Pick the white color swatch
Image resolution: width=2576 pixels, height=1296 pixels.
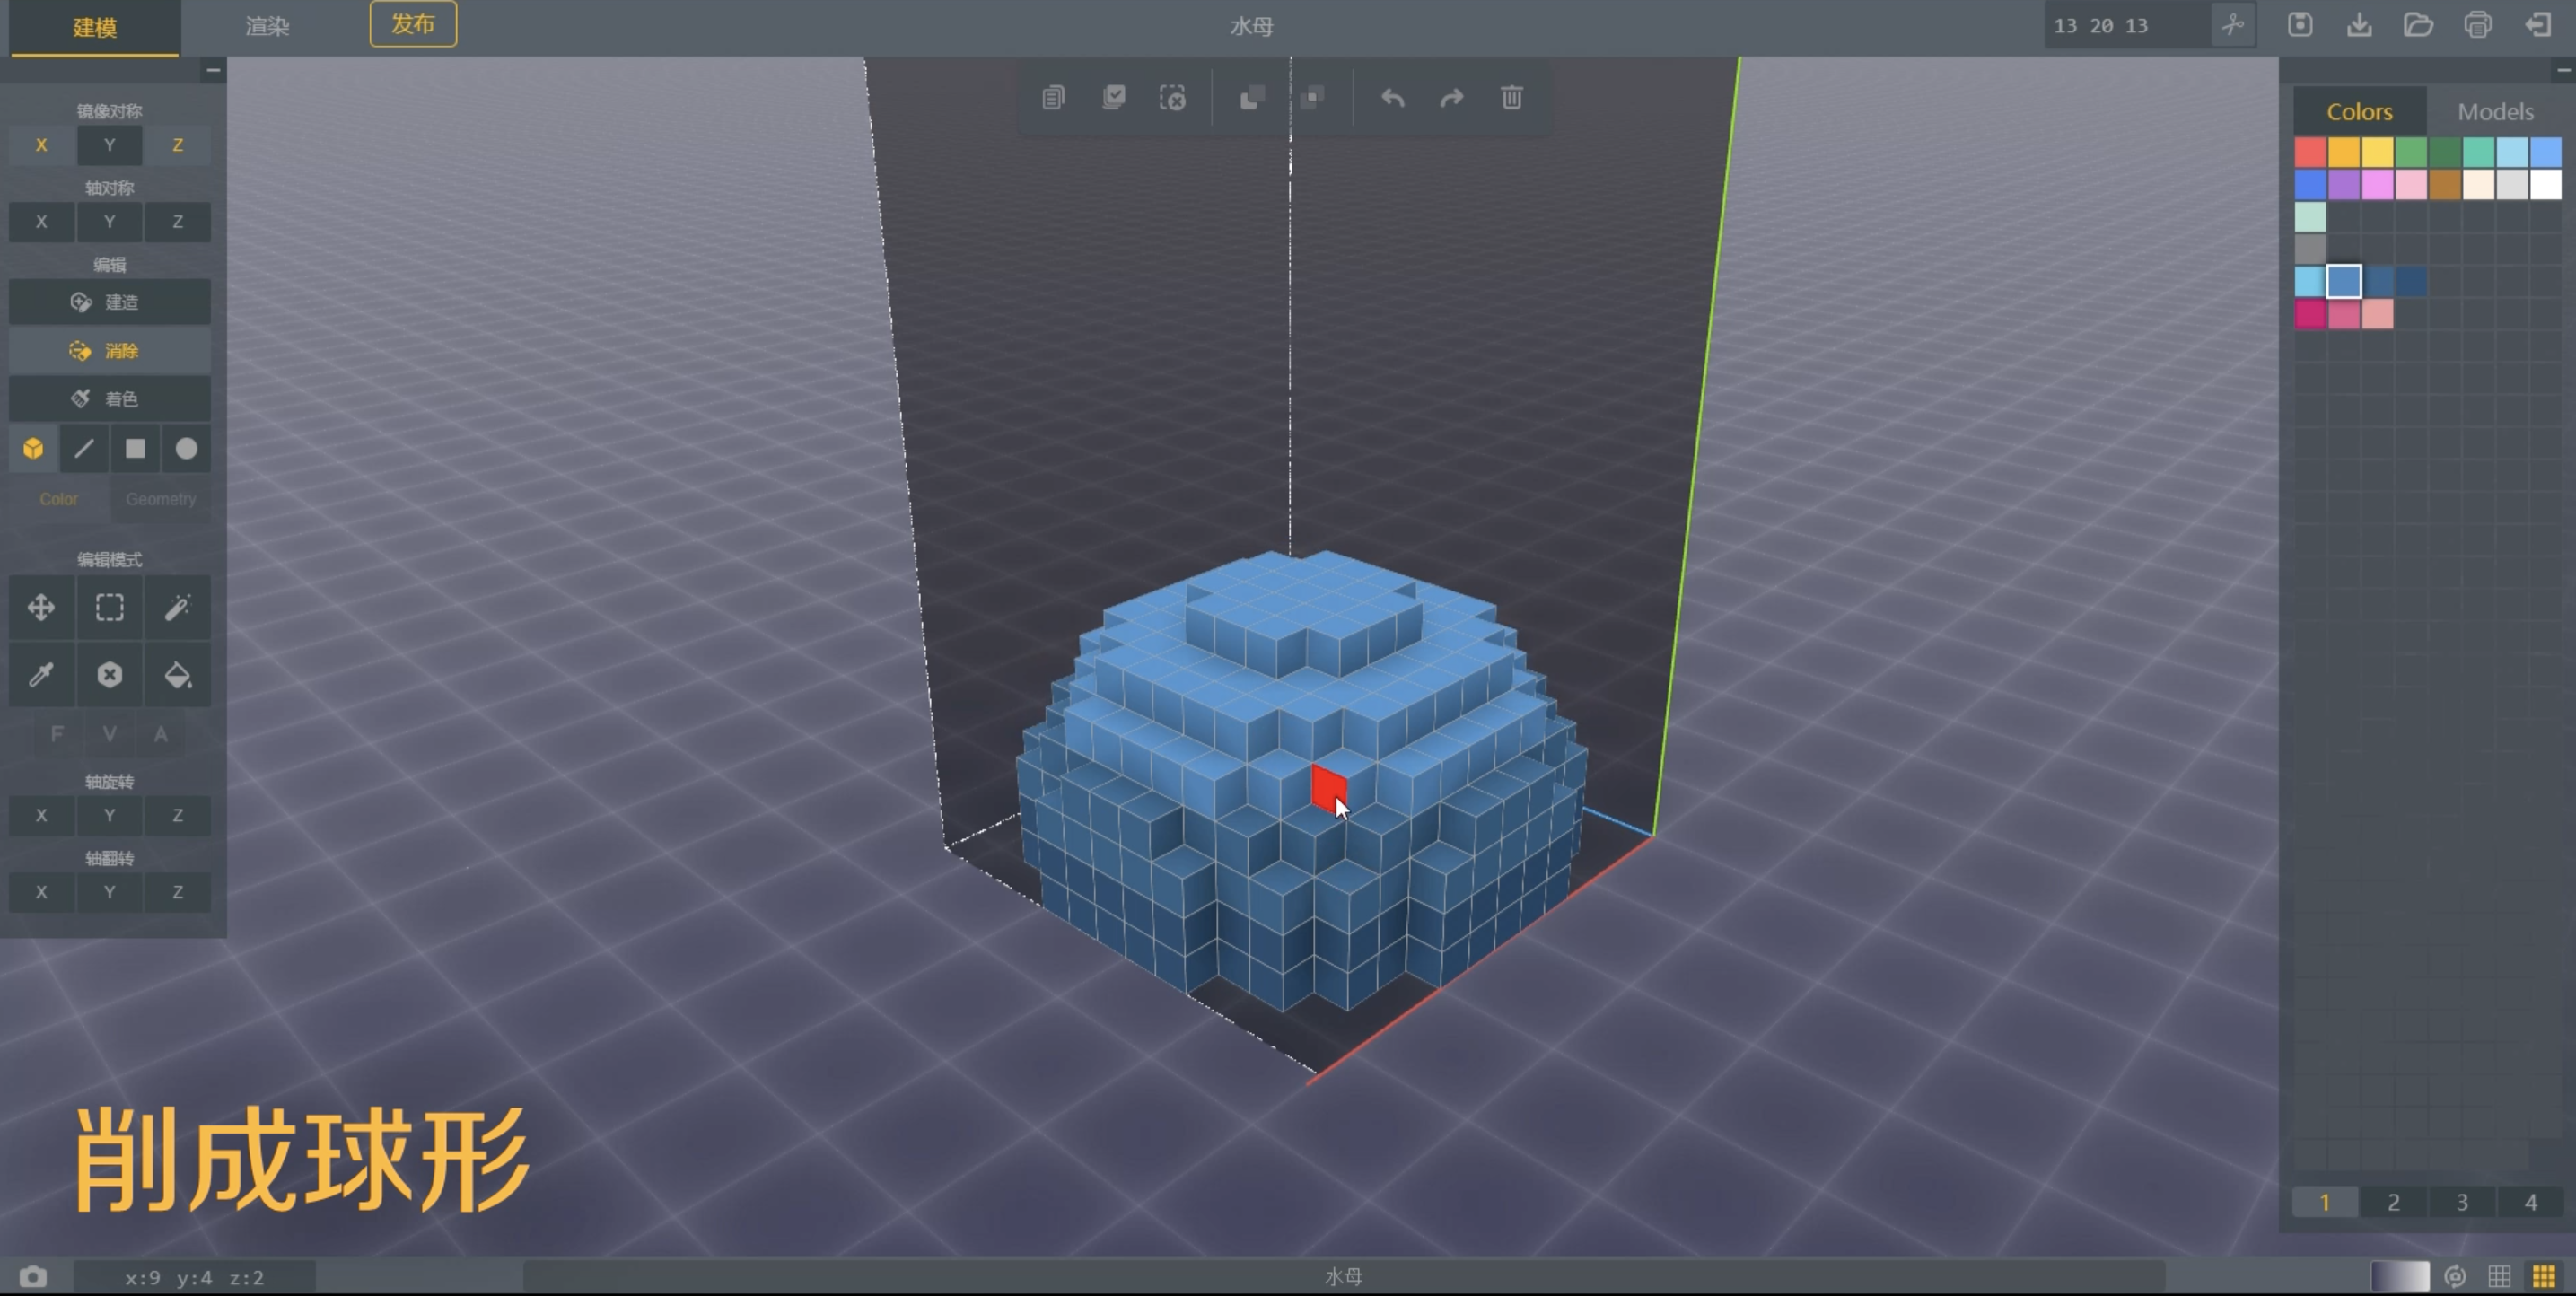2546,184
